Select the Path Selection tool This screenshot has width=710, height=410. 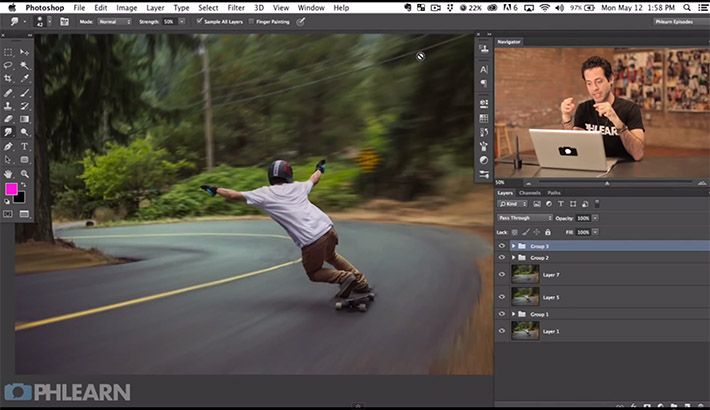tap(8, 160)
